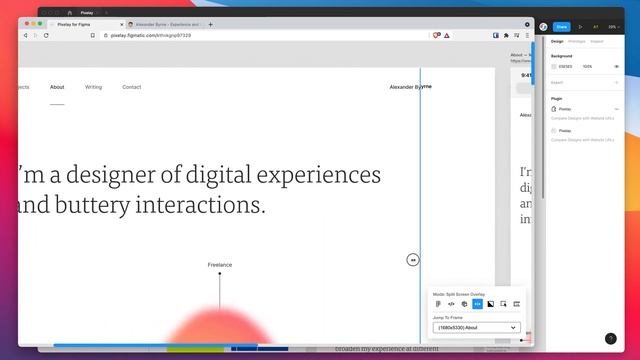Select the last layout mode icon in Pixelay panel
The image size is (640, 360).
point(516,304)
